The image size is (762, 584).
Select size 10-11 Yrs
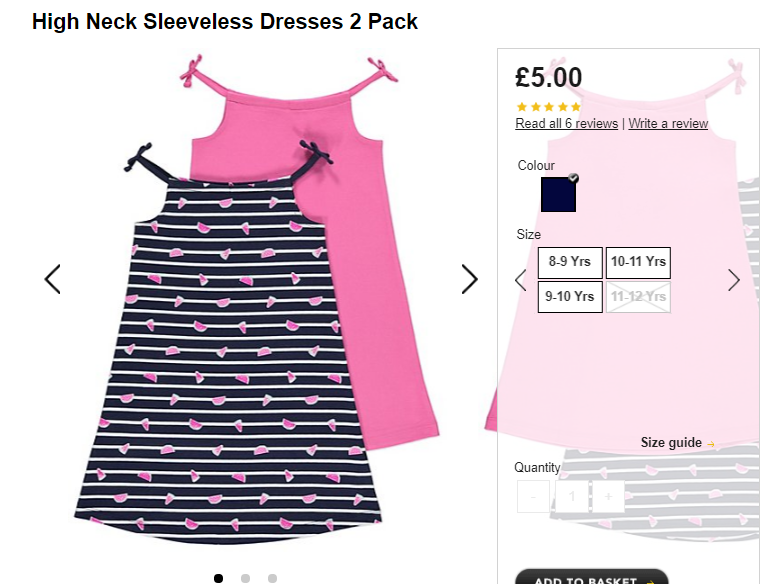click(x=638, y=262)
